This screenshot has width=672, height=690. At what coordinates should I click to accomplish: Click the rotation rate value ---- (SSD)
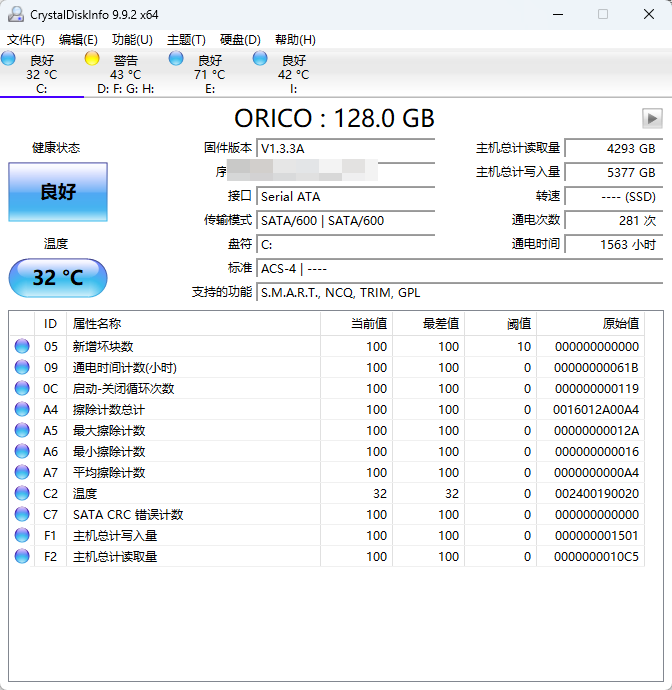click(x=614, y=196)
